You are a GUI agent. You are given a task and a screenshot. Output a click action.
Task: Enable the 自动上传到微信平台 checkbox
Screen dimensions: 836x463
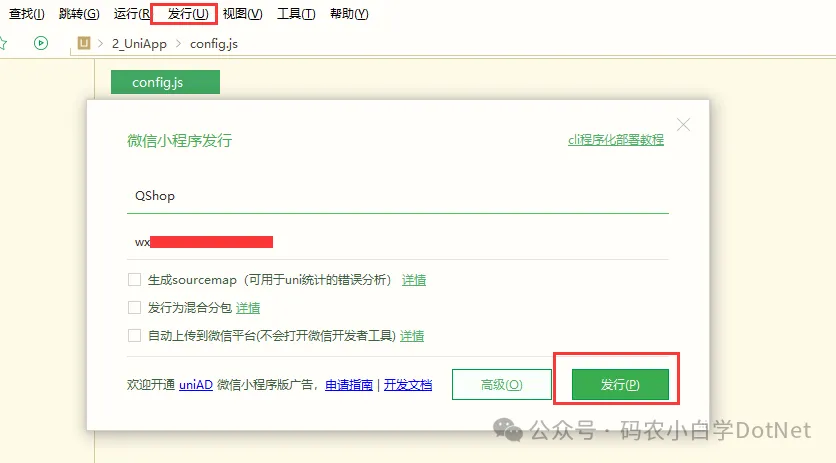[134, 336]
